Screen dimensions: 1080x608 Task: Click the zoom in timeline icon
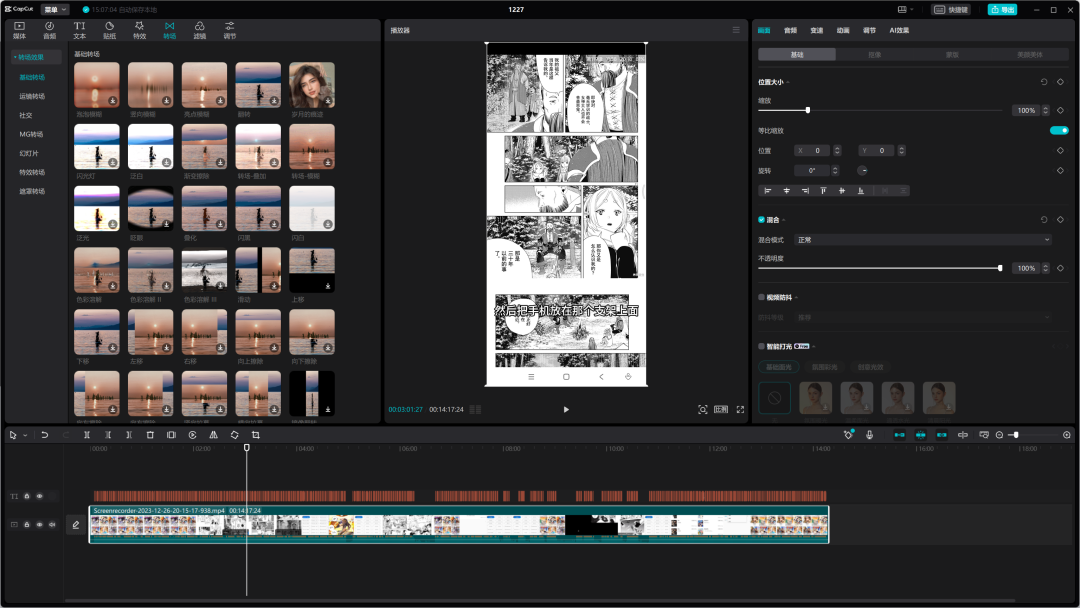click(x=1067, y=435)
